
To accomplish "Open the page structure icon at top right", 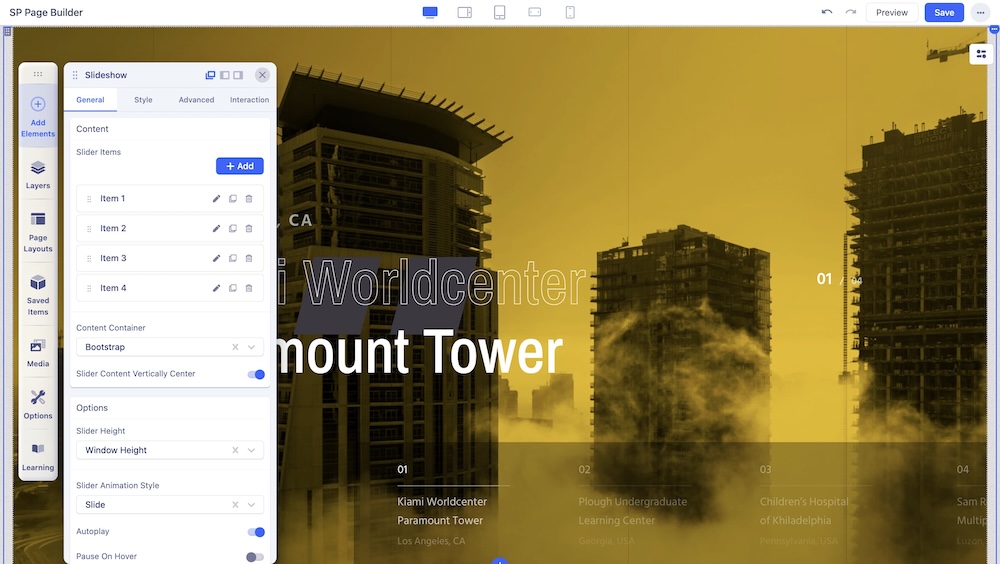I will pos(982,54).
